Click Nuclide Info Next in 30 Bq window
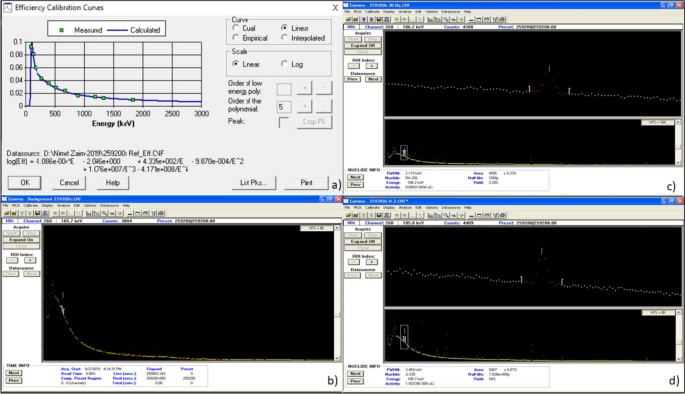This screenshot has height=394, width=685. tap(355, 177)
